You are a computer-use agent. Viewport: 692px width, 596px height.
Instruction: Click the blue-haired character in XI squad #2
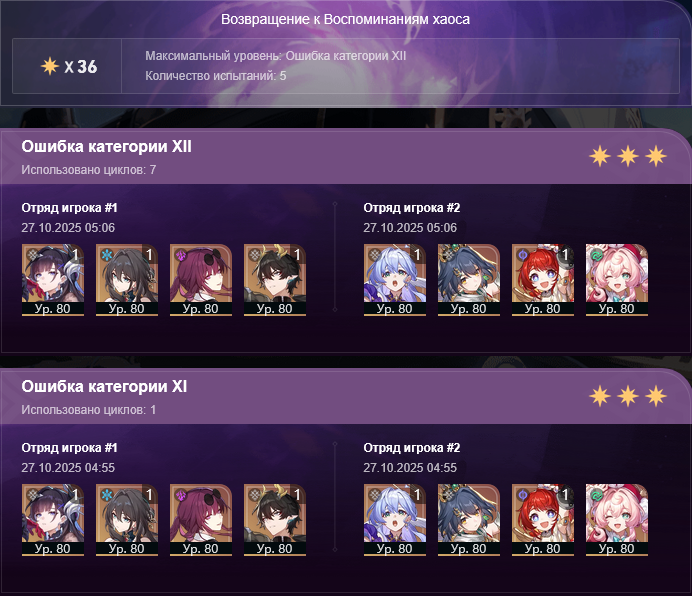point(395,520)
